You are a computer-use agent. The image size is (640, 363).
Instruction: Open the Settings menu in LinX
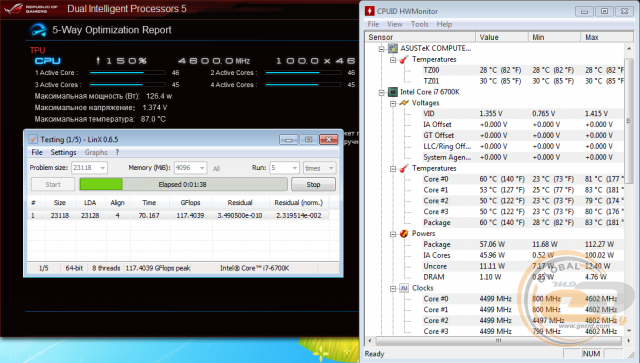63,152
